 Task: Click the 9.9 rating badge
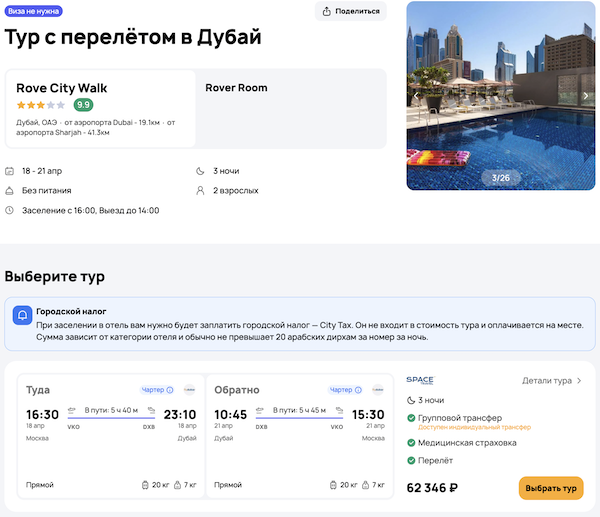pos(83,105)
